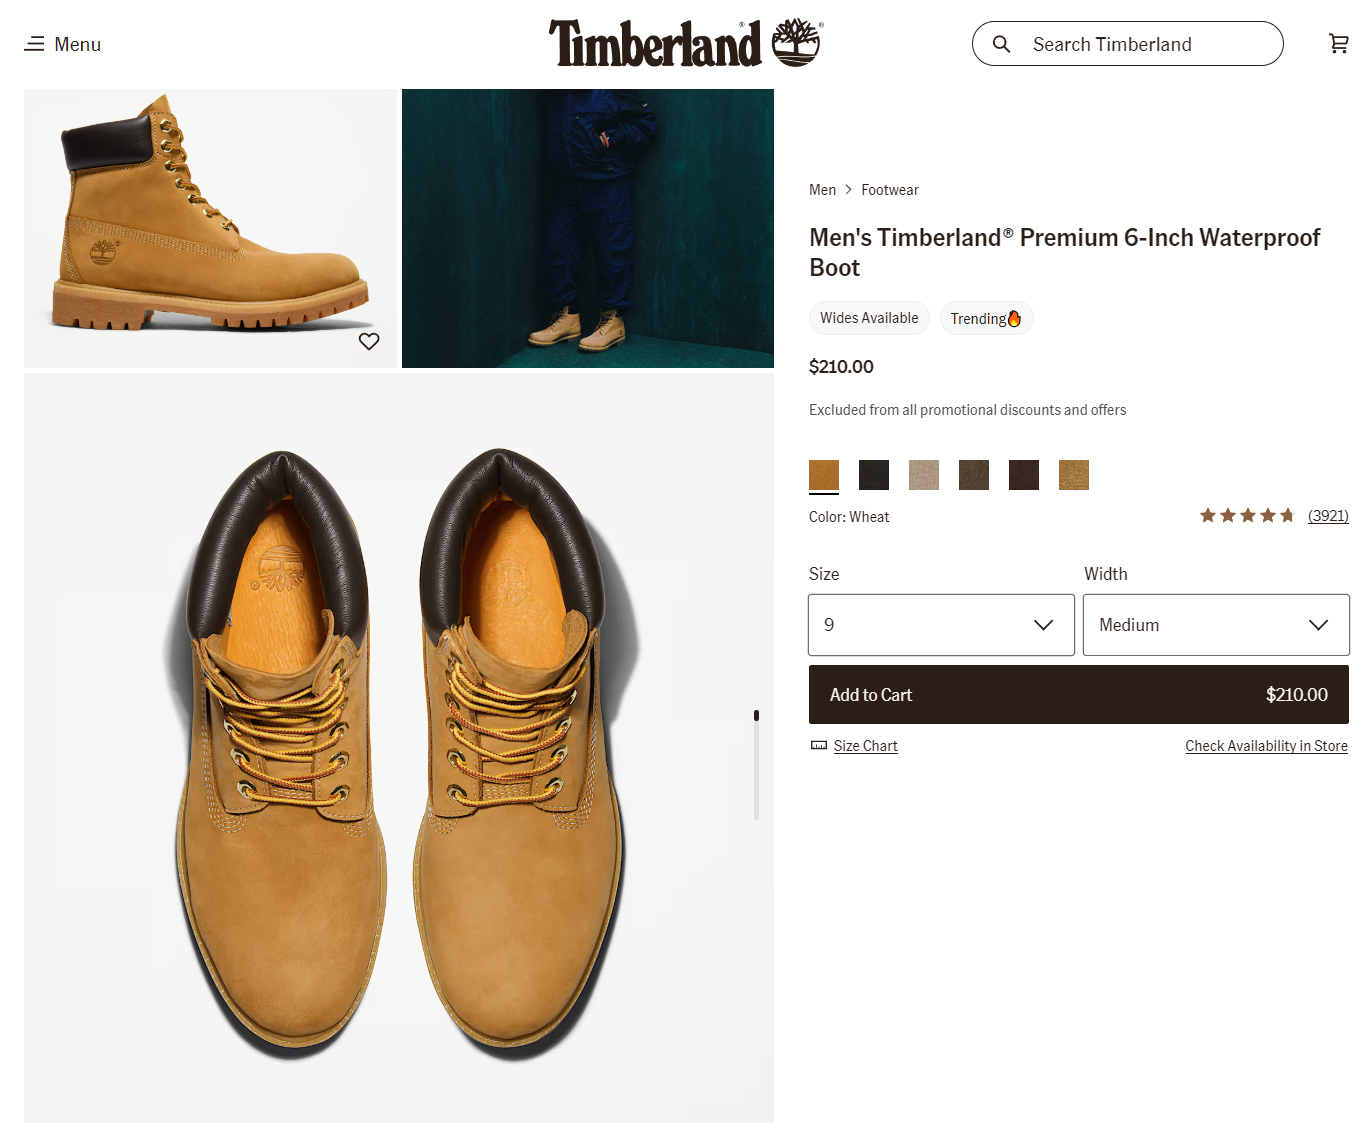Pick the light grey-beige color swatch
This screenshot has width=1364, height=1128.
click(924, 475)
